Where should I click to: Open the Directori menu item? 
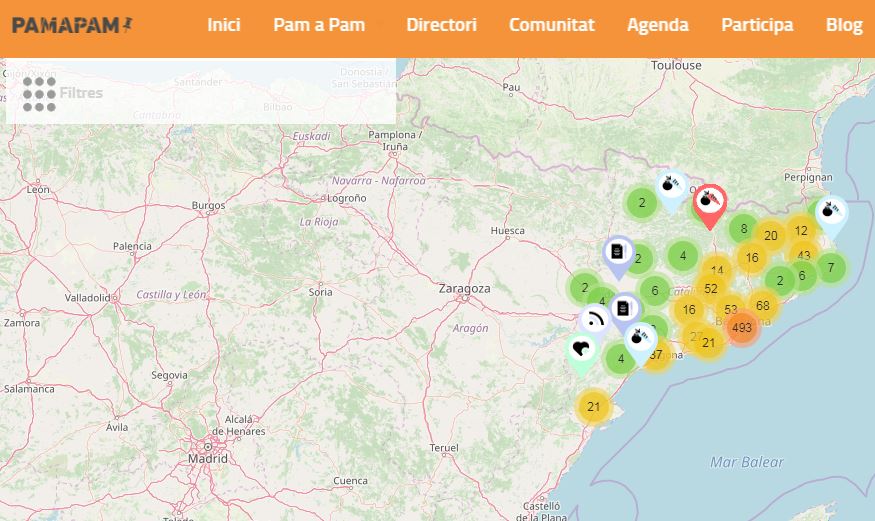pyautogui.click(x=441, y=25)
